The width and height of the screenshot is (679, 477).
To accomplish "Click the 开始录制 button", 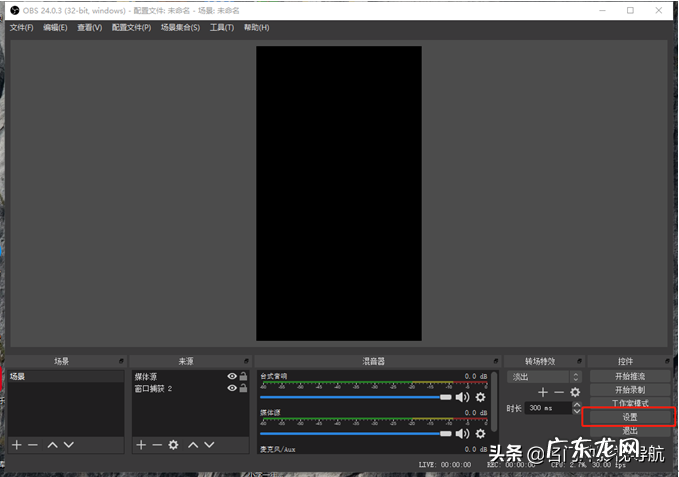I will click(x=630, y=390).
